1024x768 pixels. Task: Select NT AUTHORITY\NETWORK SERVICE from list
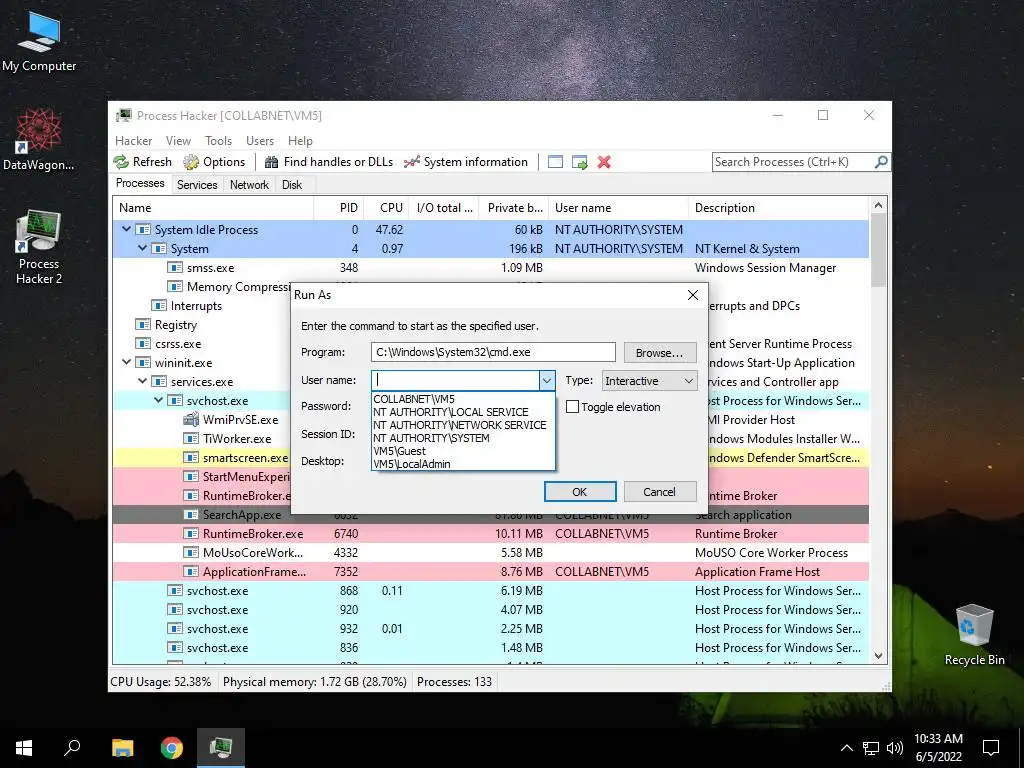463,425
